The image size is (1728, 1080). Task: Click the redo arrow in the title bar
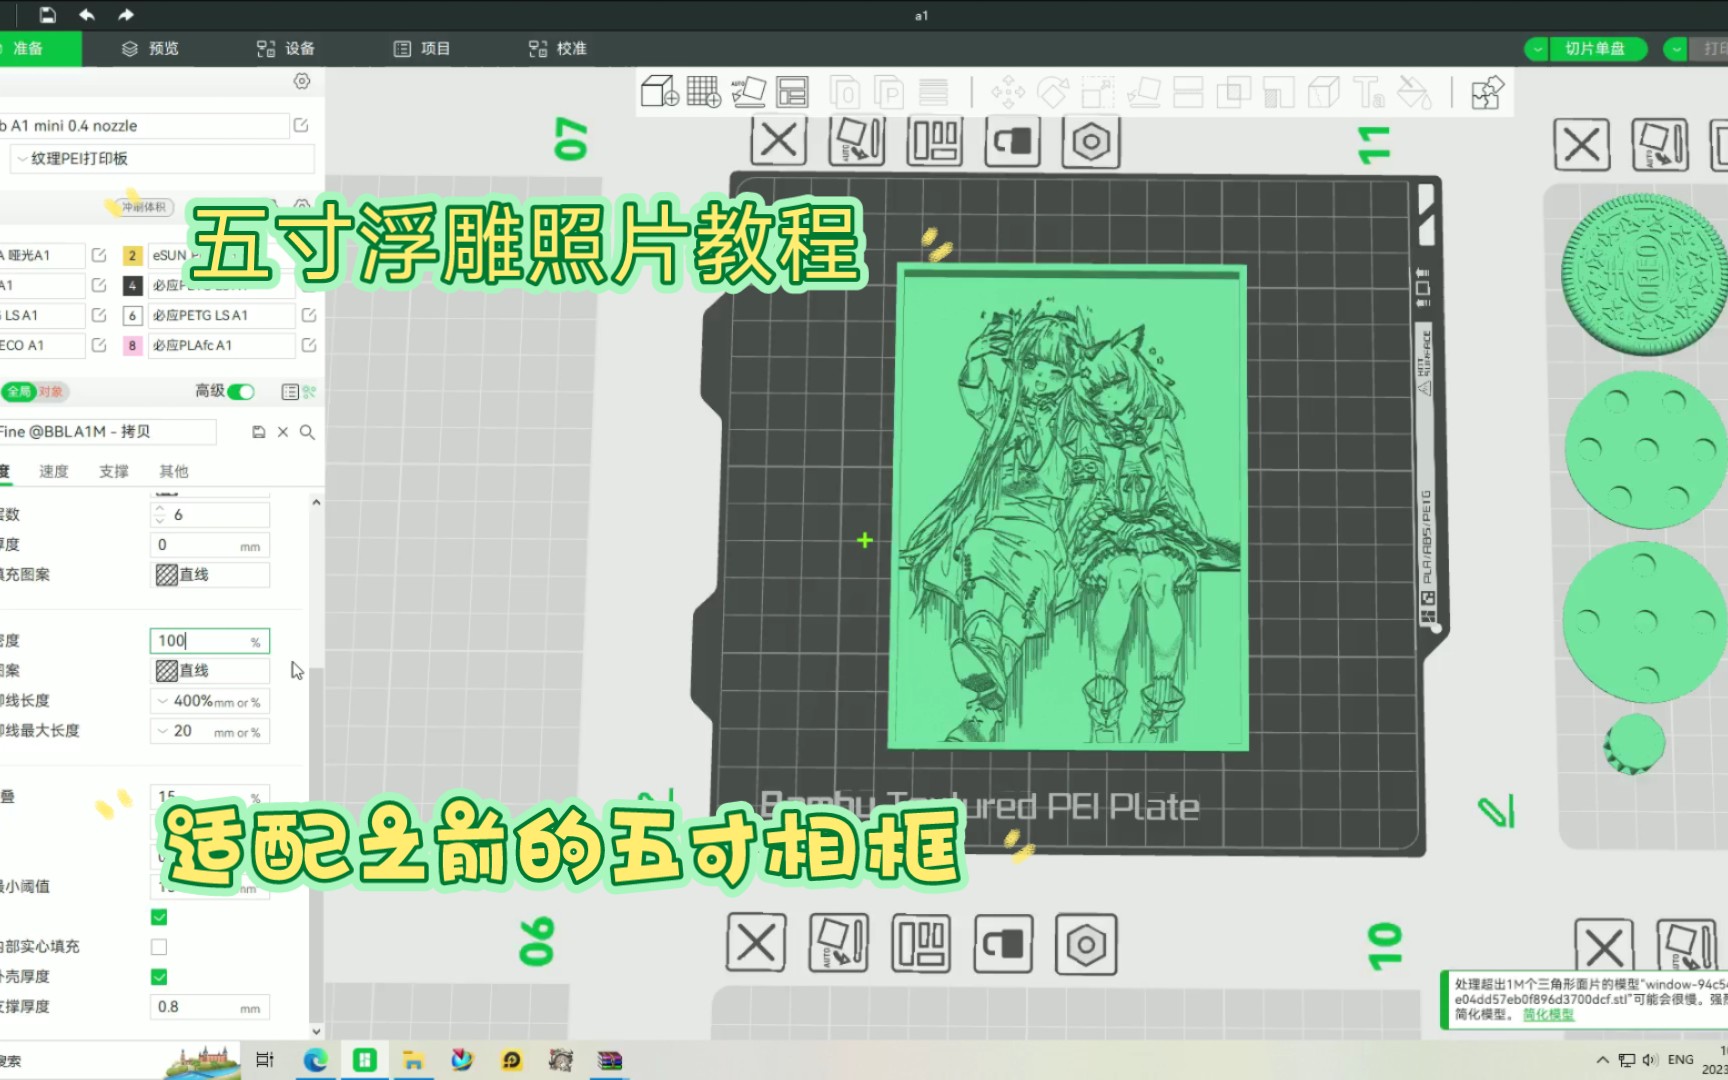tap(125, 15)
